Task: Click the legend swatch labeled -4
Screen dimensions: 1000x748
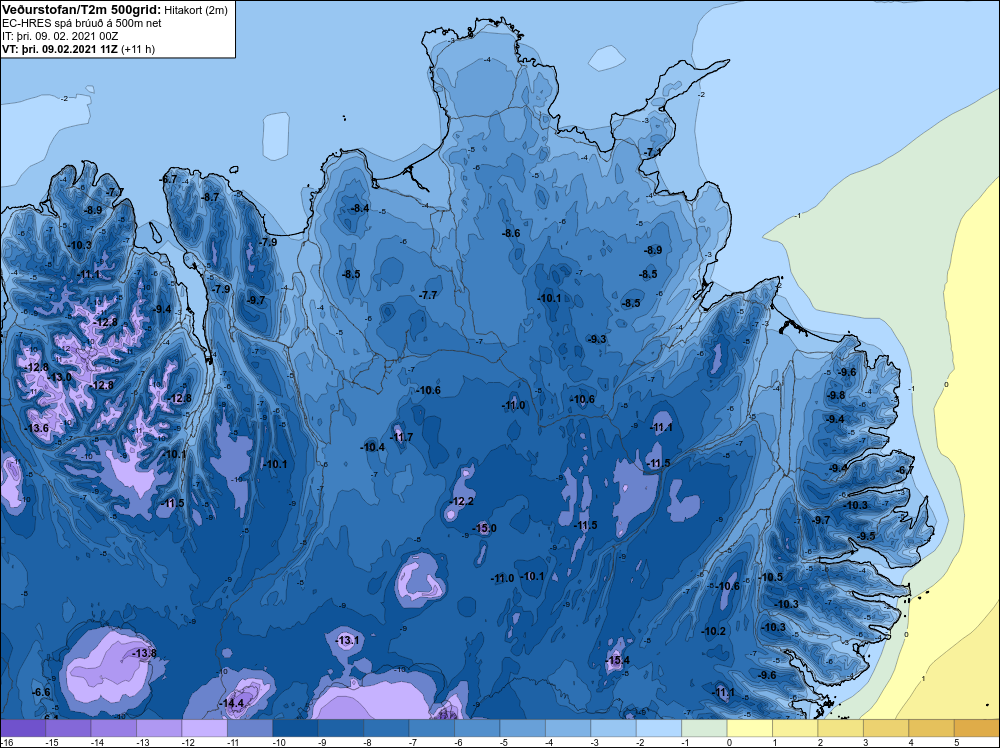Action: point(568,728)
